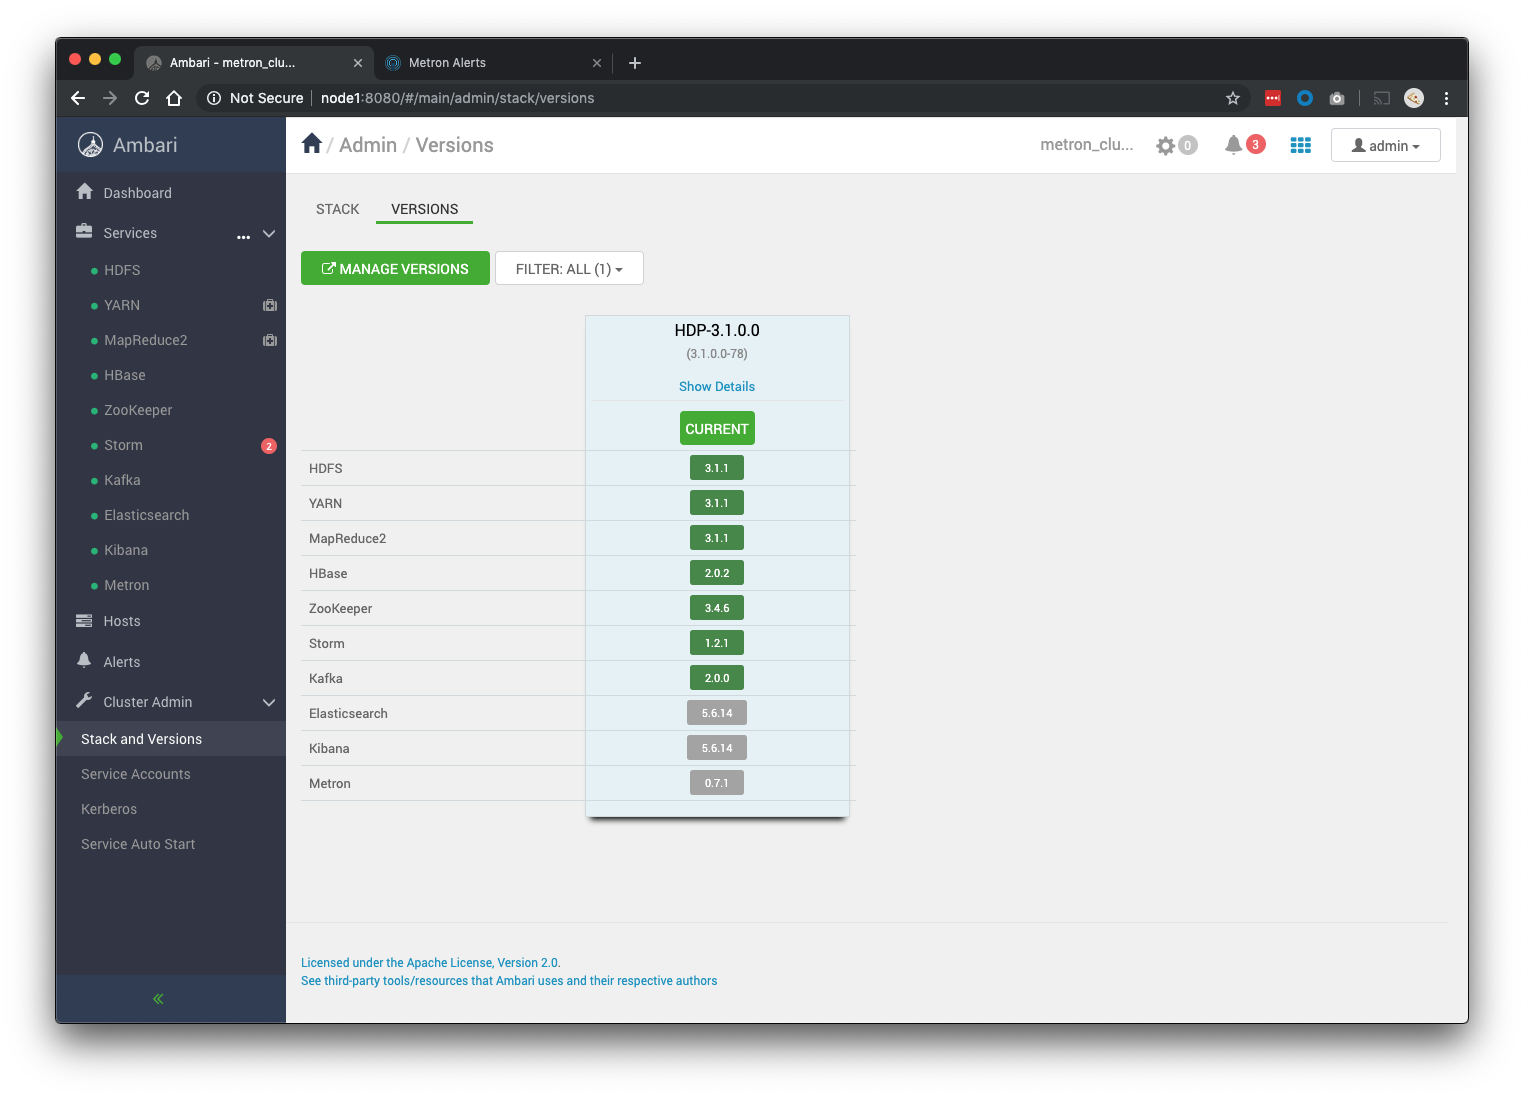Click Storm alert count badge

[269, 446]
